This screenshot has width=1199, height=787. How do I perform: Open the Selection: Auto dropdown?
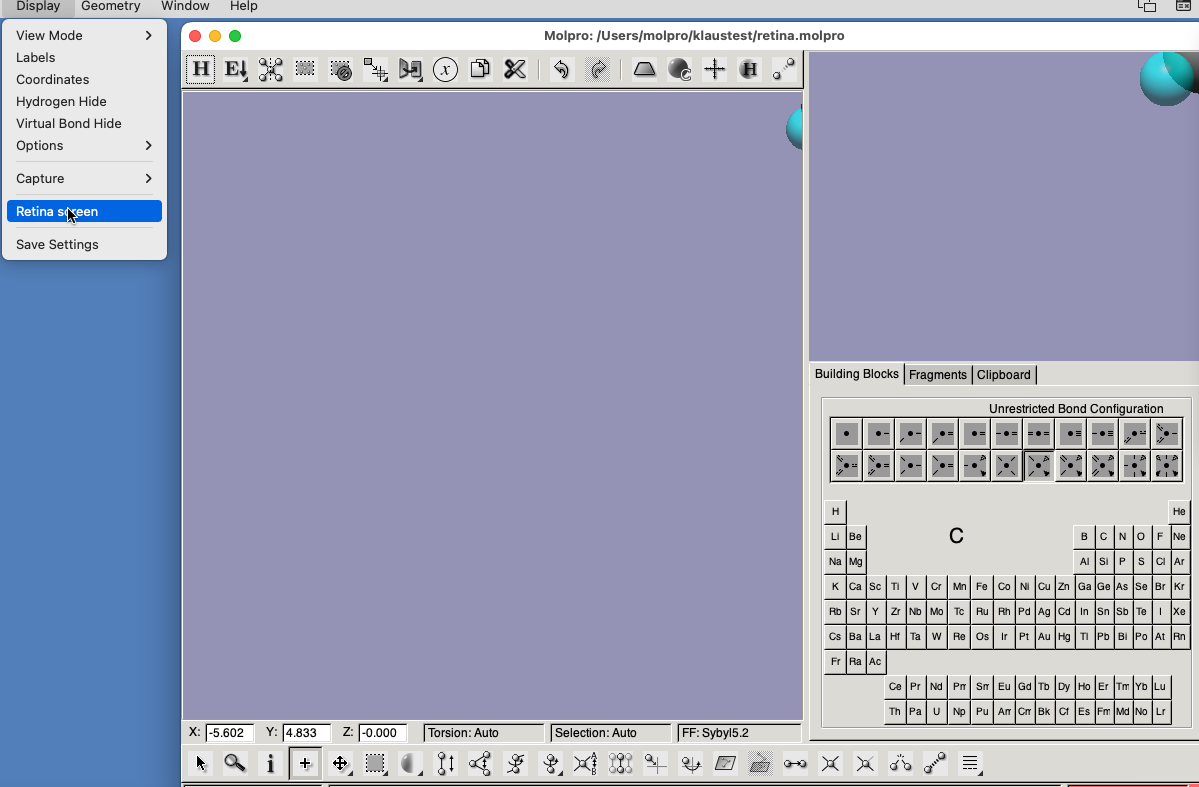pyautogui.click(x=610, y=732)
